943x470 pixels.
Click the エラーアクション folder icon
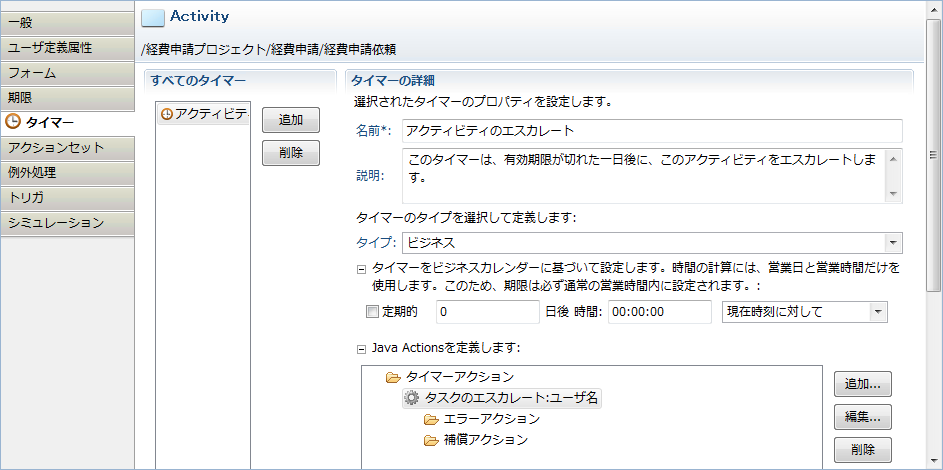(431, 419)
